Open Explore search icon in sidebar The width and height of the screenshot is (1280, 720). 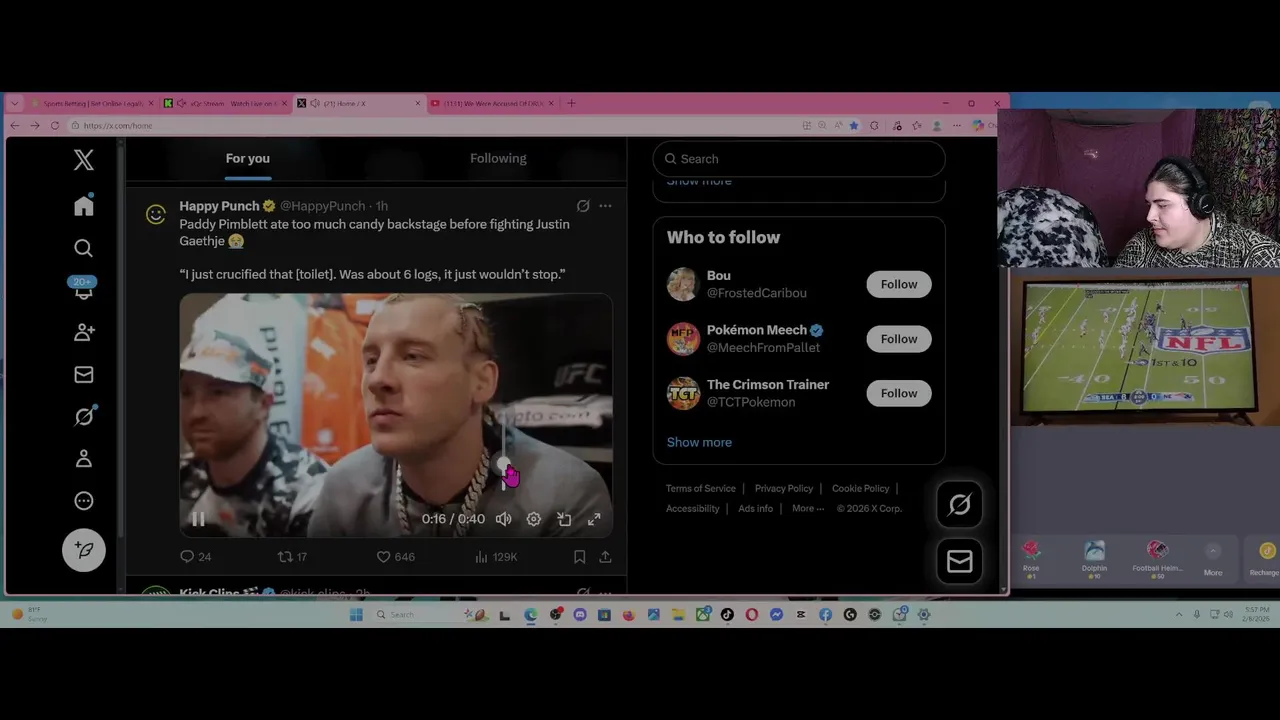[84, 248]
